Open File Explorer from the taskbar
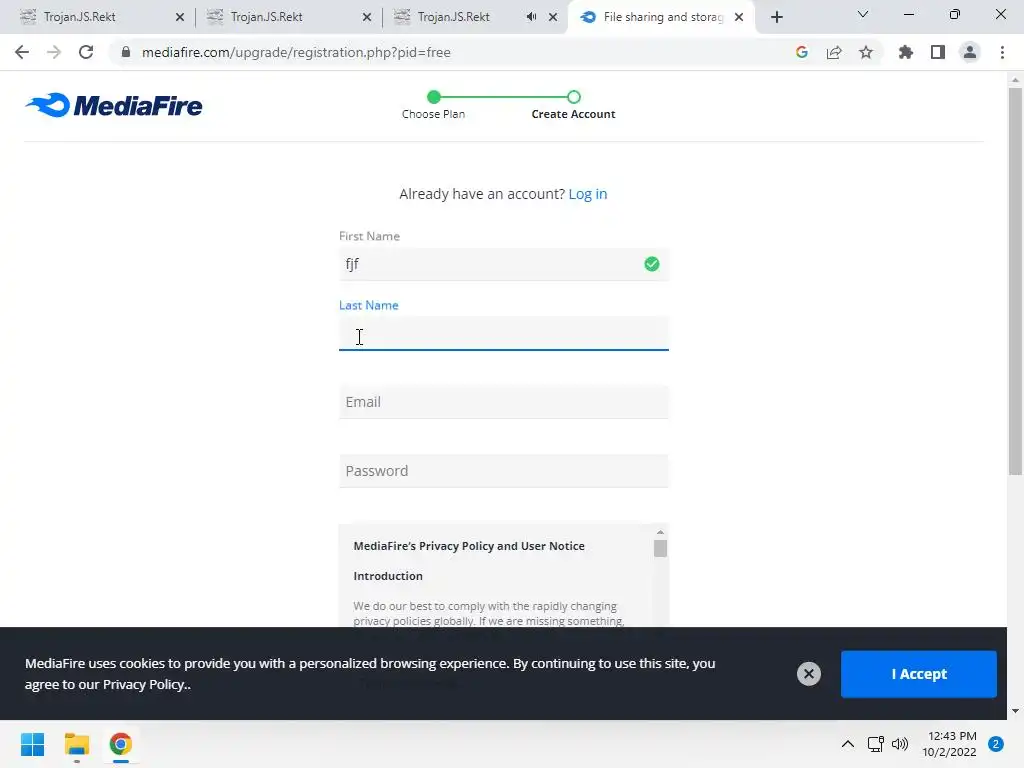The width and height of the screenshot is (1024, 768). pos(76,744)
